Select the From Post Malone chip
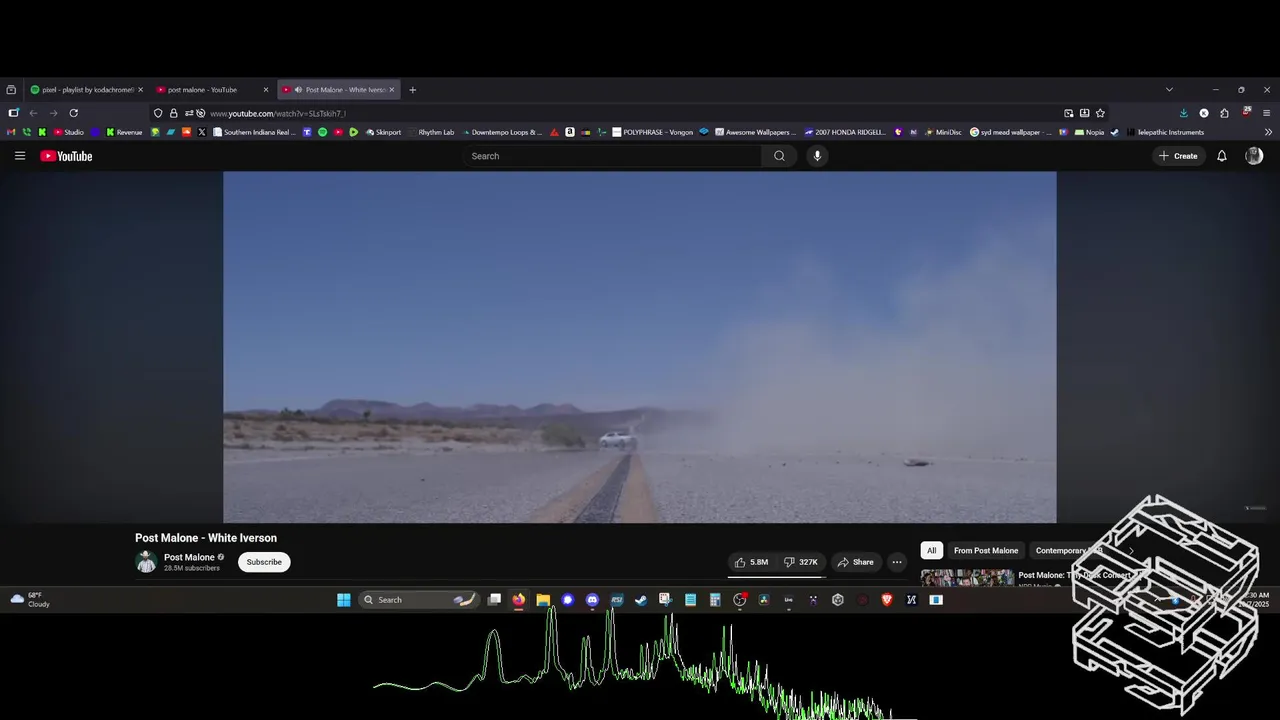 [x=986, y=550]
